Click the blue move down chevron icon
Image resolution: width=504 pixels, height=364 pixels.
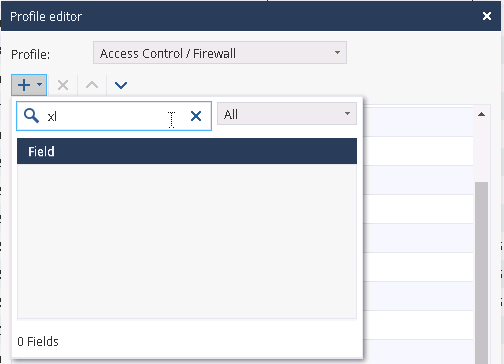[121, 85]
